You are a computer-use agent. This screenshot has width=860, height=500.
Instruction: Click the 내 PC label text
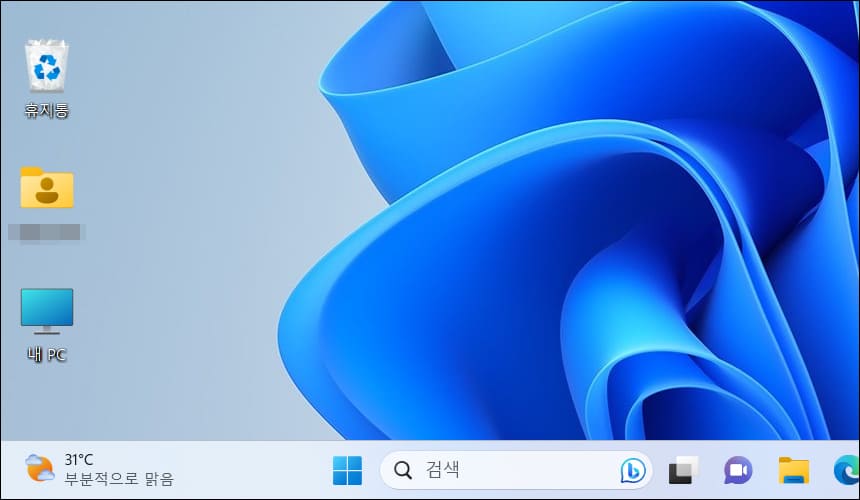(x=47, y=355)
